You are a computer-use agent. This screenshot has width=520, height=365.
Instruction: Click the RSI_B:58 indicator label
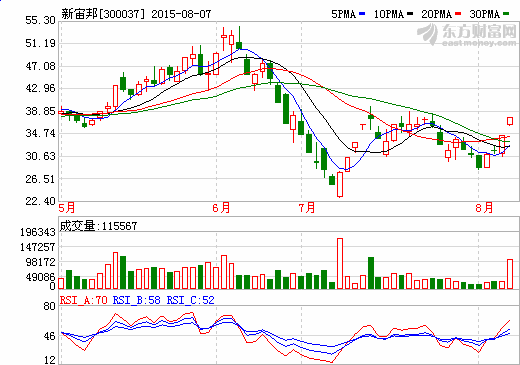pos(137,300)
